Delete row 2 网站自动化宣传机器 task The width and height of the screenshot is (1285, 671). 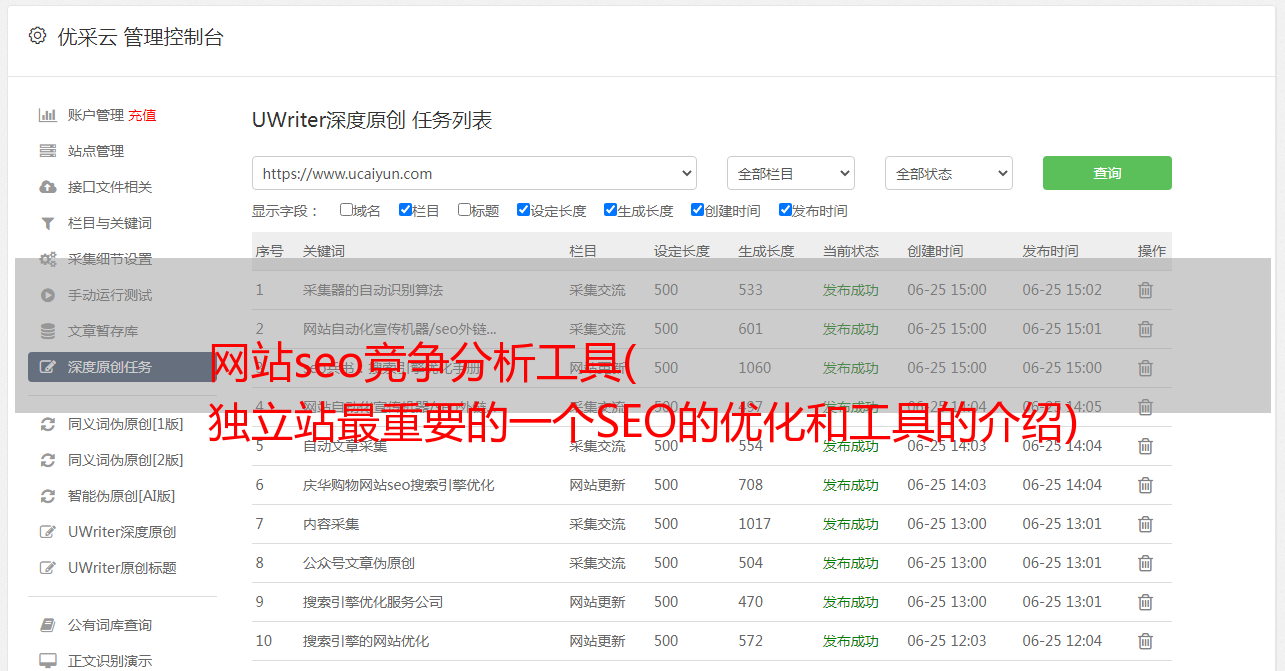(x=1145, y=329)
